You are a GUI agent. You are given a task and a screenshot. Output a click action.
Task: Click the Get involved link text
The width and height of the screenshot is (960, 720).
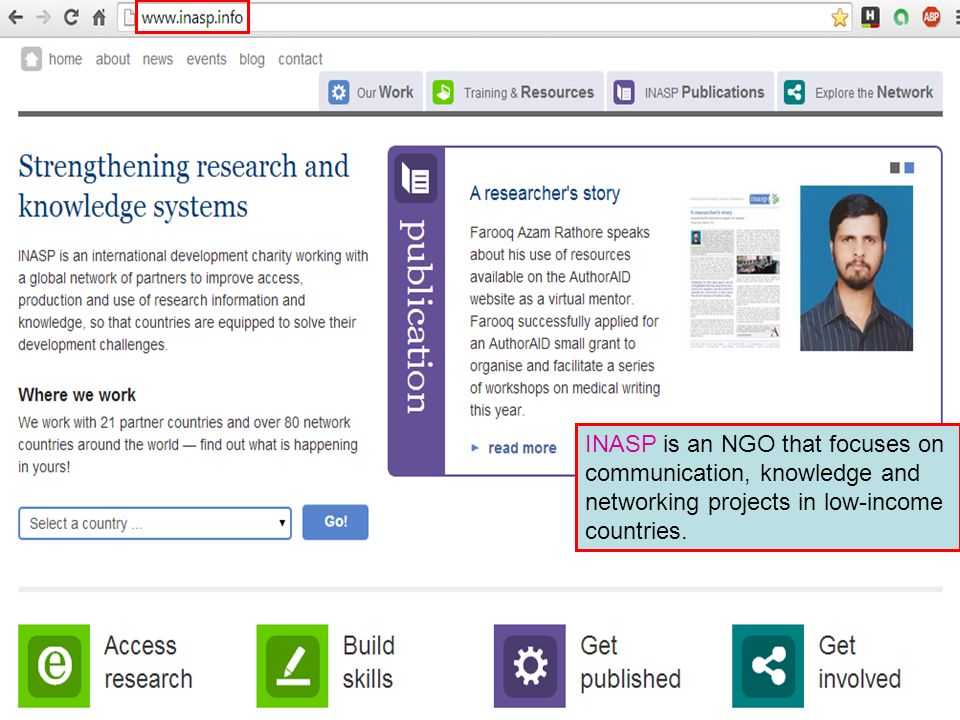[x=860, y=662]
